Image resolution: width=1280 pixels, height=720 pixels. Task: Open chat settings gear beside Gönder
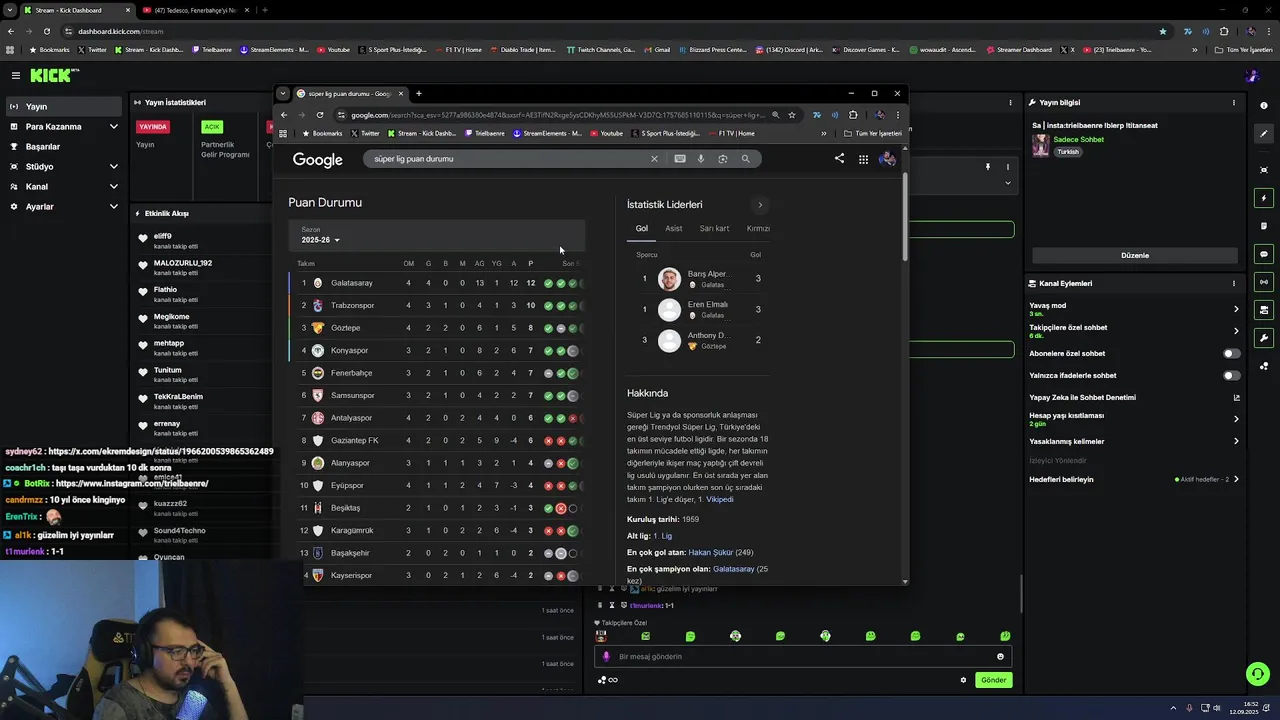point(963,680)
